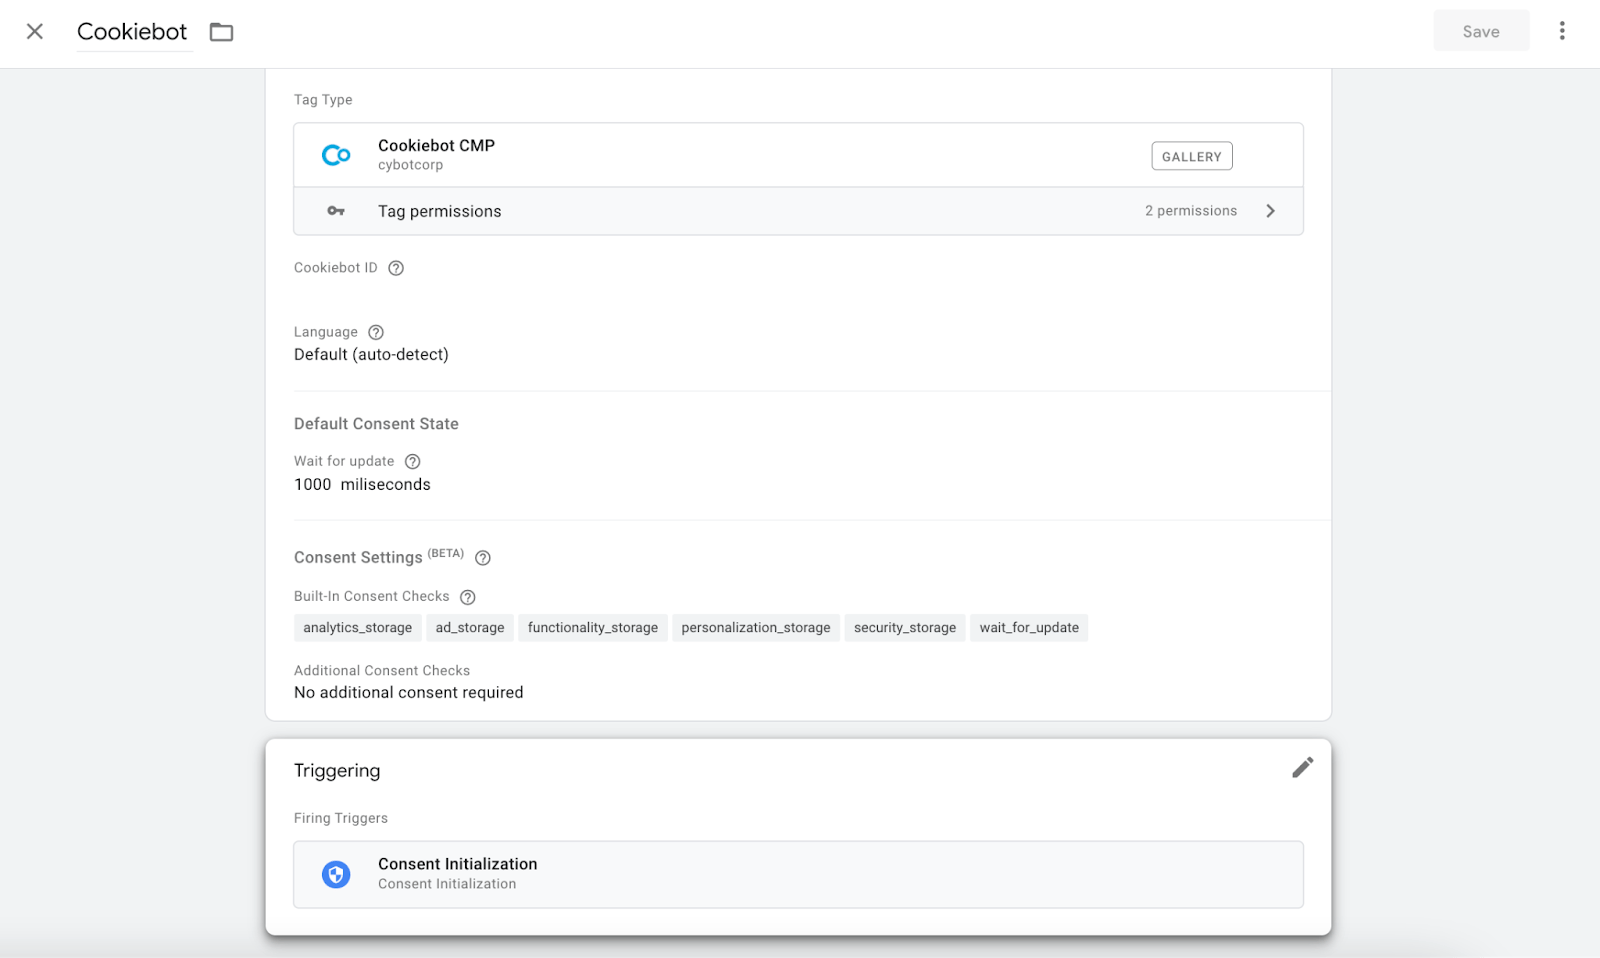Click the 2 permissions text

pos(1191,211)
